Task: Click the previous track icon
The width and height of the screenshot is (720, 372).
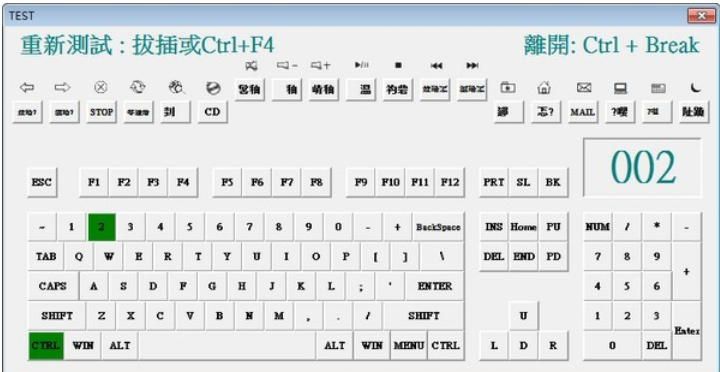Action: [436, 66]
